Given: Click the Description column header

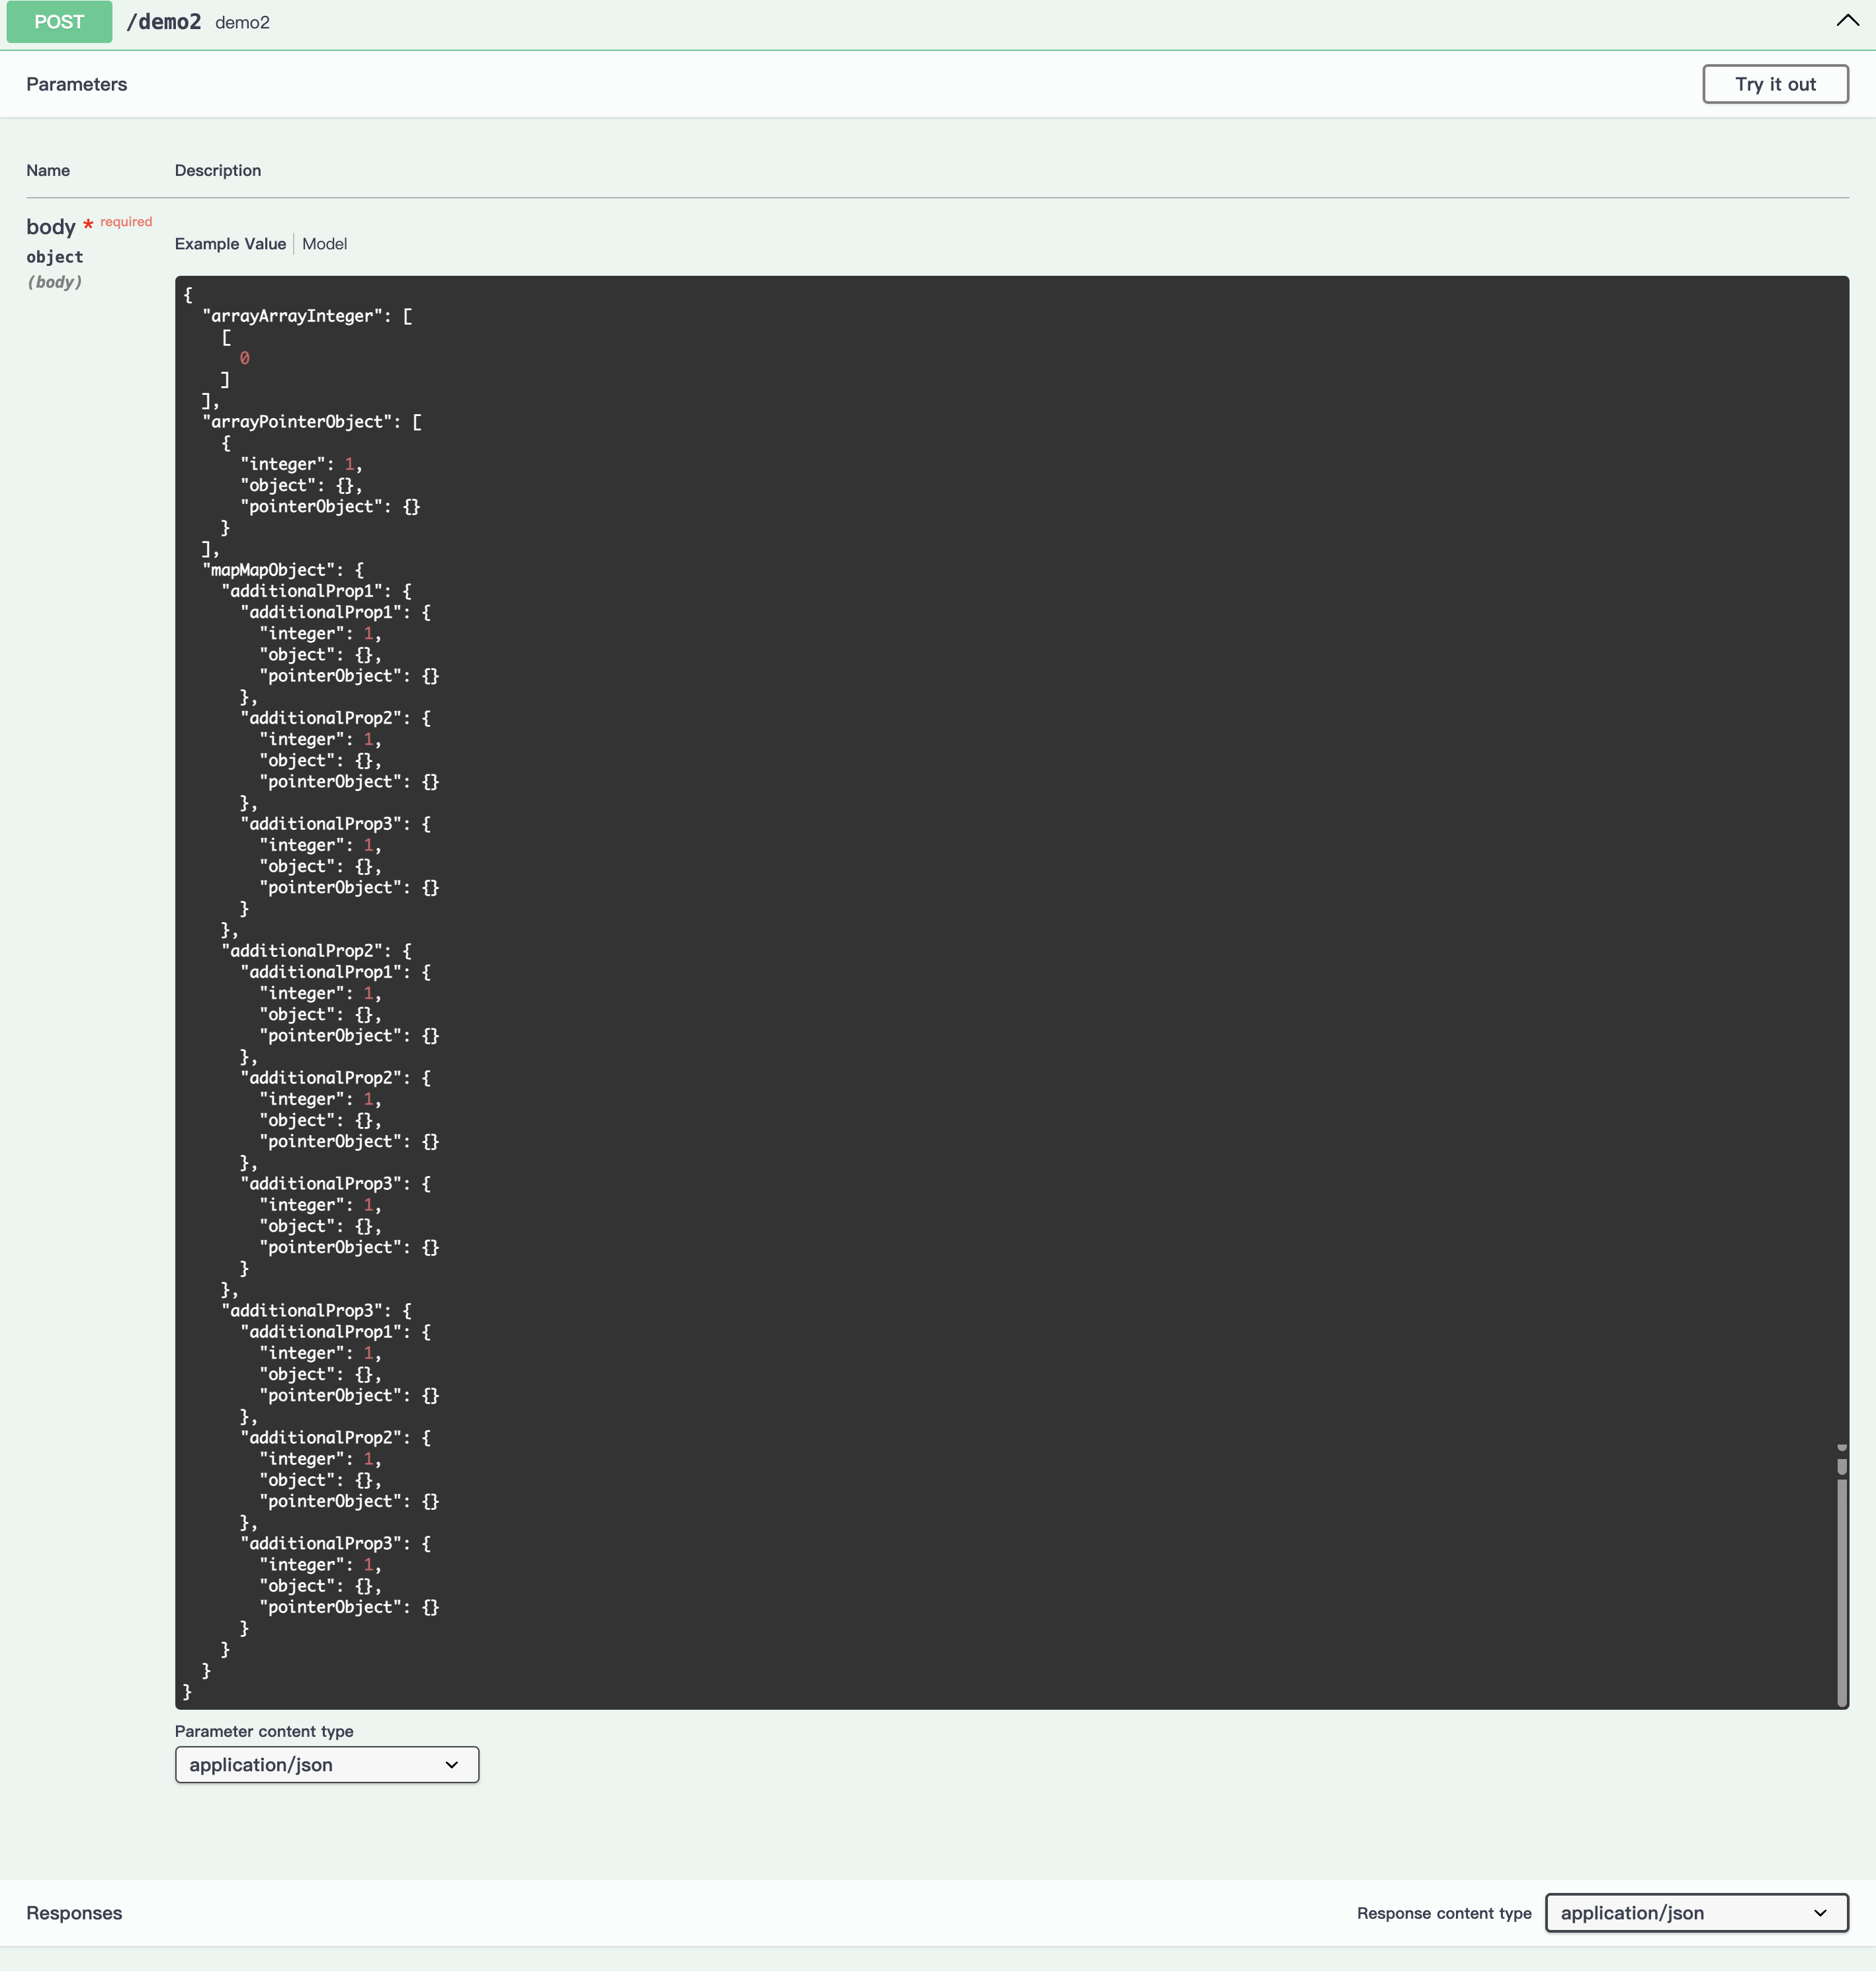Looking at the screenshot, I should pos(218,170).
